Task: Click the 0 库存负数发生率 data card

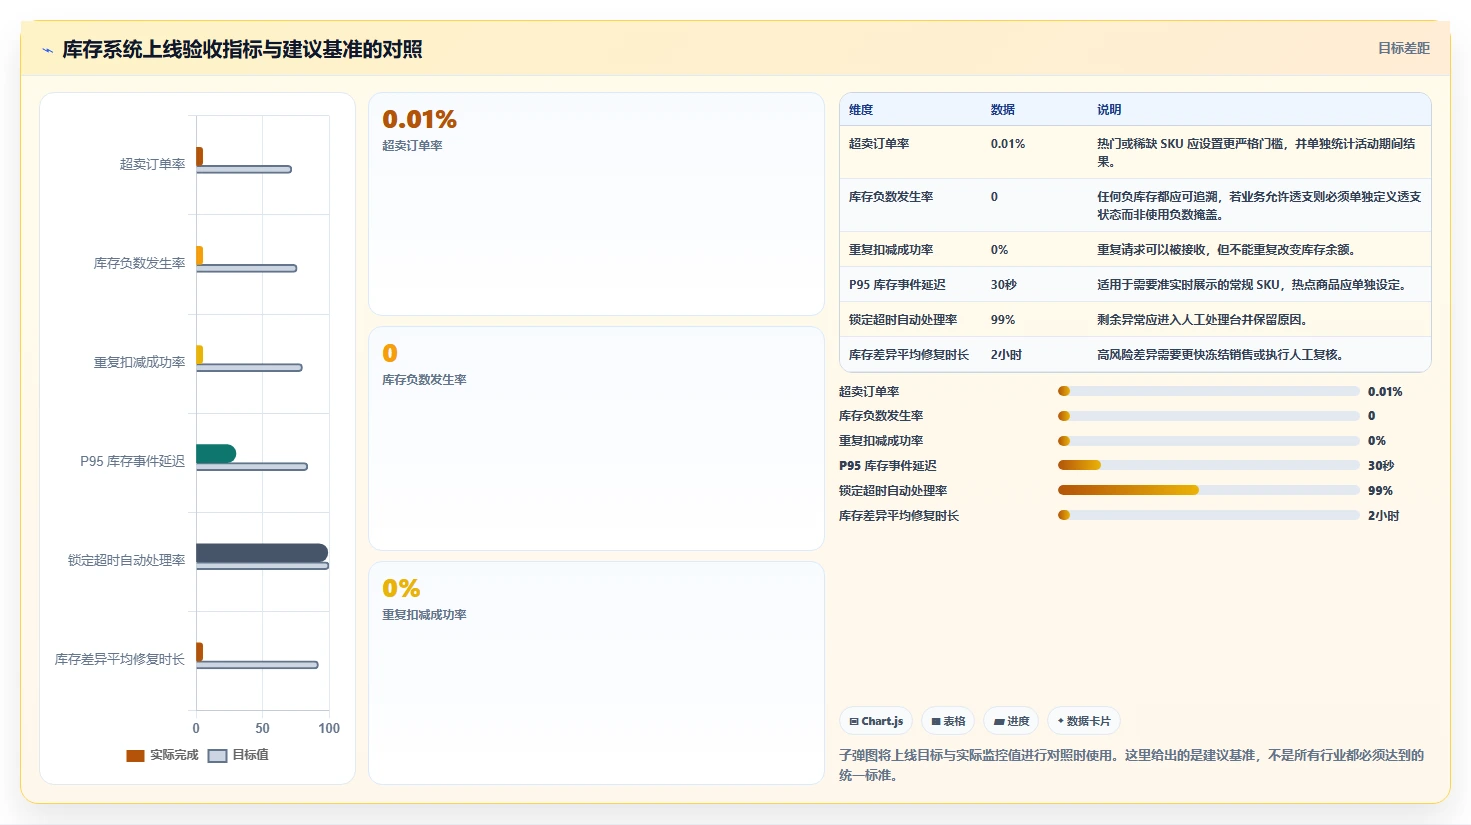Action: (596, 438)
